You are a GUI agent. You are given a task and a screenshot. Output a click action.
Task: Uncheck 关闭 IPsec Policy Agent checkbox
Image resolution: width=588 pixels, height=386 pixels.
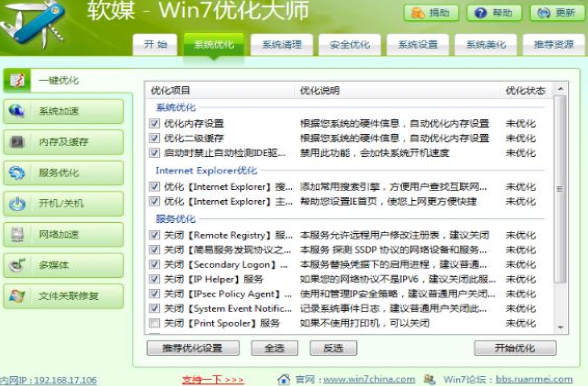coord(154,293)
